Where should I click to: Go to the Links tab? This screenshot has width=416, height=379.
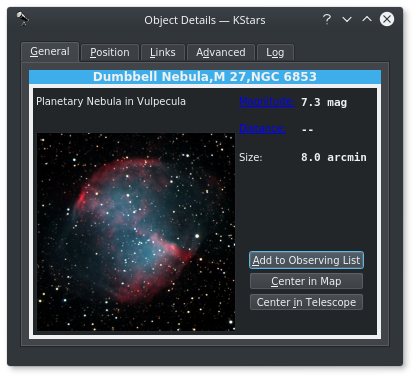163,52
